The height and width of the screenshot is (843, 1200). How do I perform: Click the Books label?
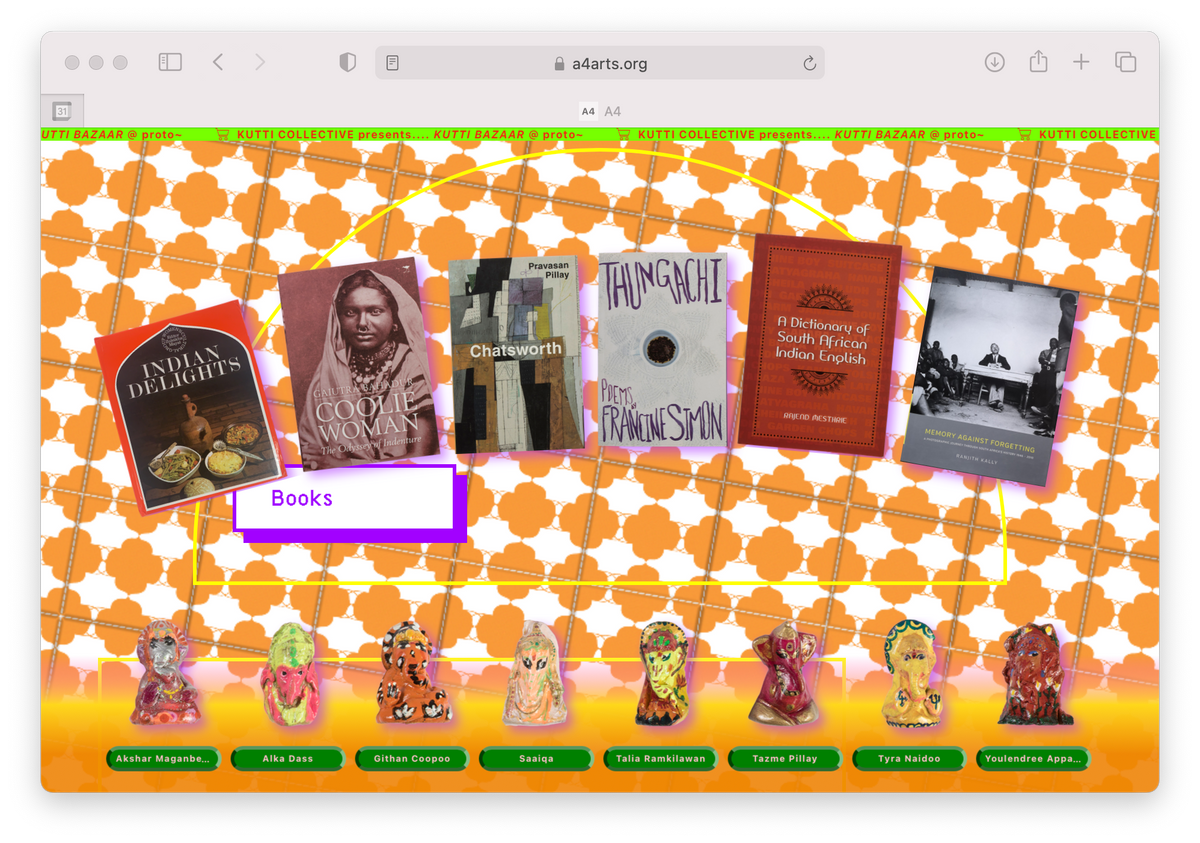pos(301,498)
